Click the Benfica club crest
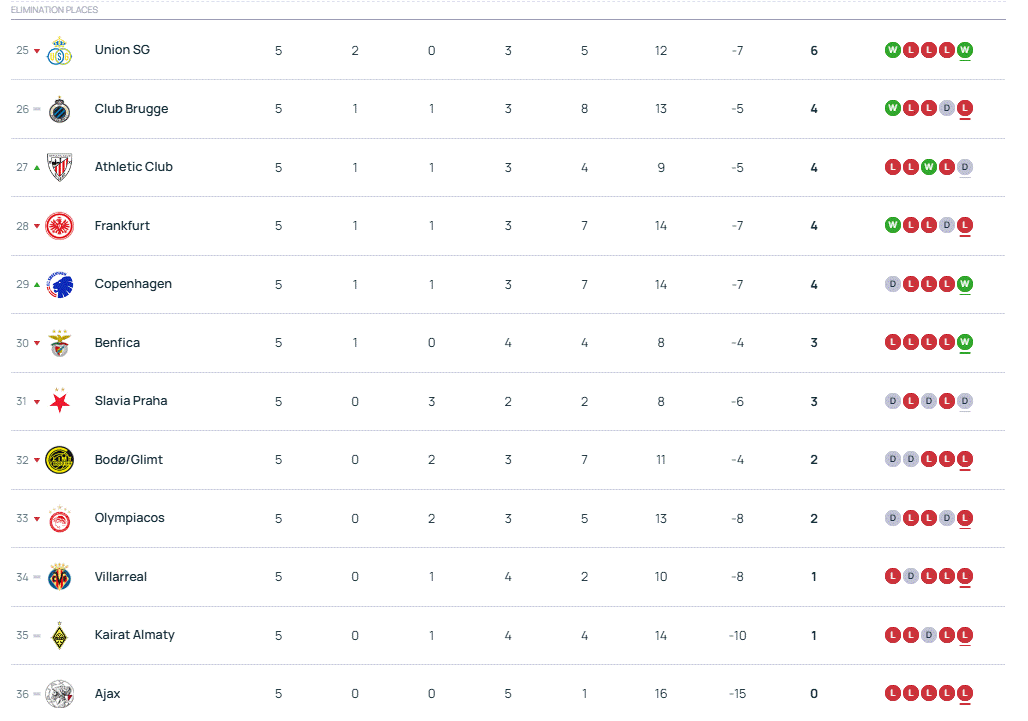This screenshot has width=1028, height=721. click(x=60, y=343)
